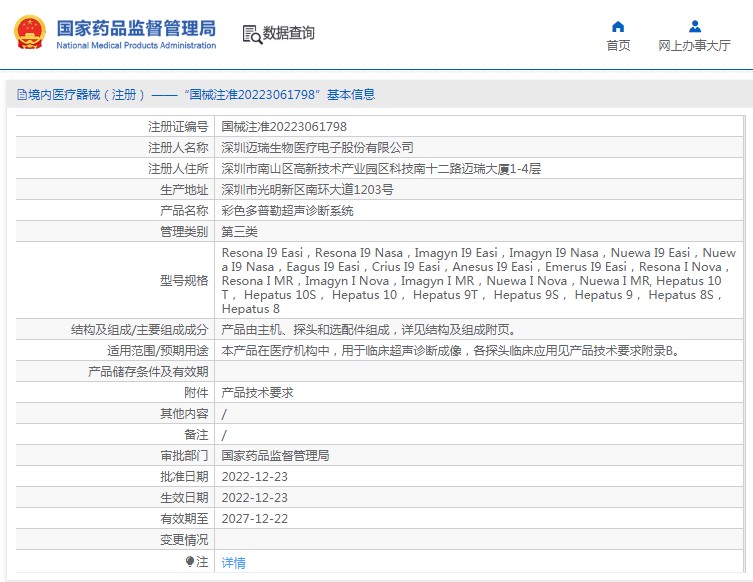Select the 产品储存条件及有效期 label
753x582 pixels.
pos(148,372)
